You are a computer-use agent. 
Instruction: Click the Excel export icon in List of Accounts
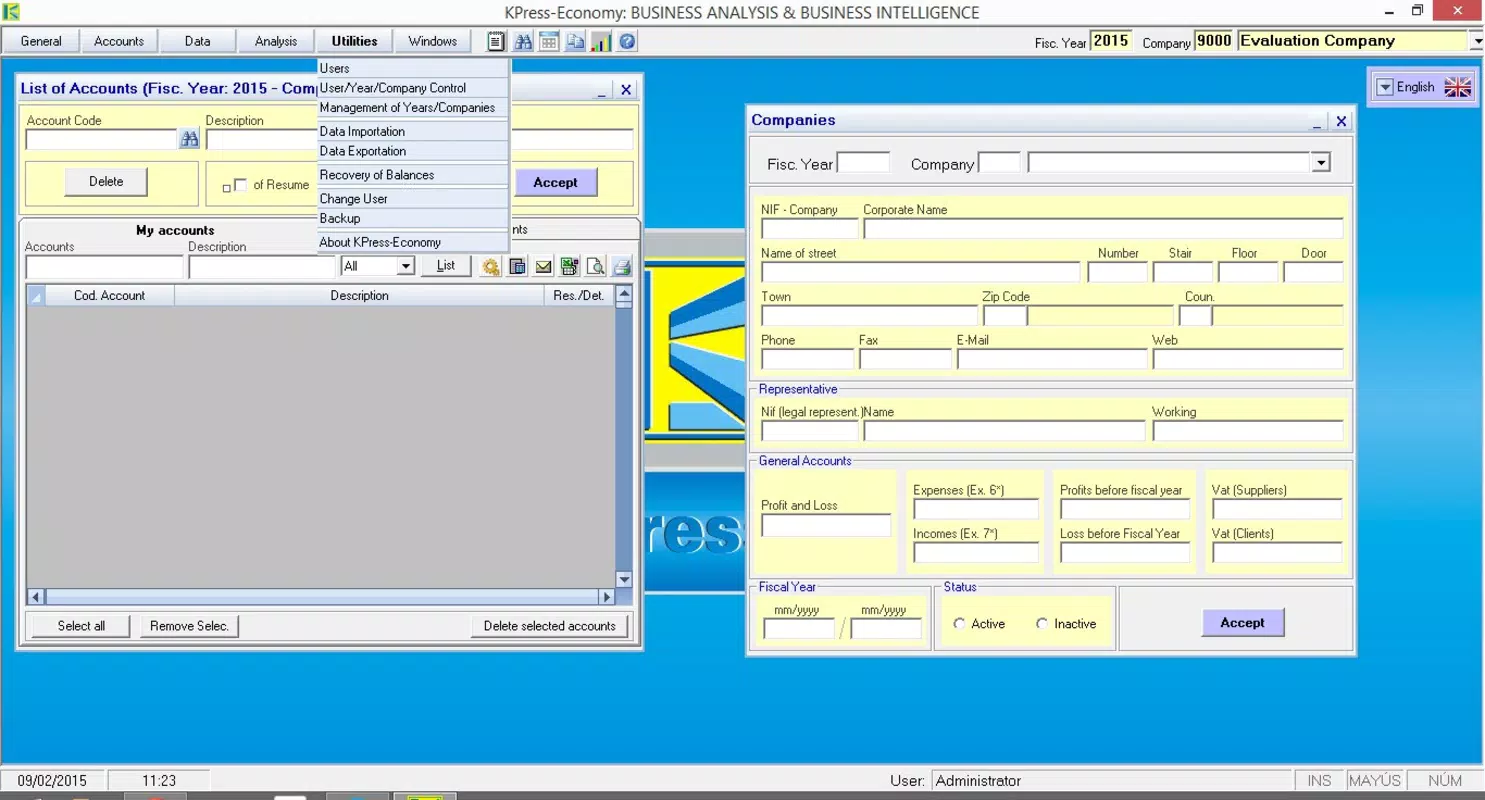click(x=569, y=267)
